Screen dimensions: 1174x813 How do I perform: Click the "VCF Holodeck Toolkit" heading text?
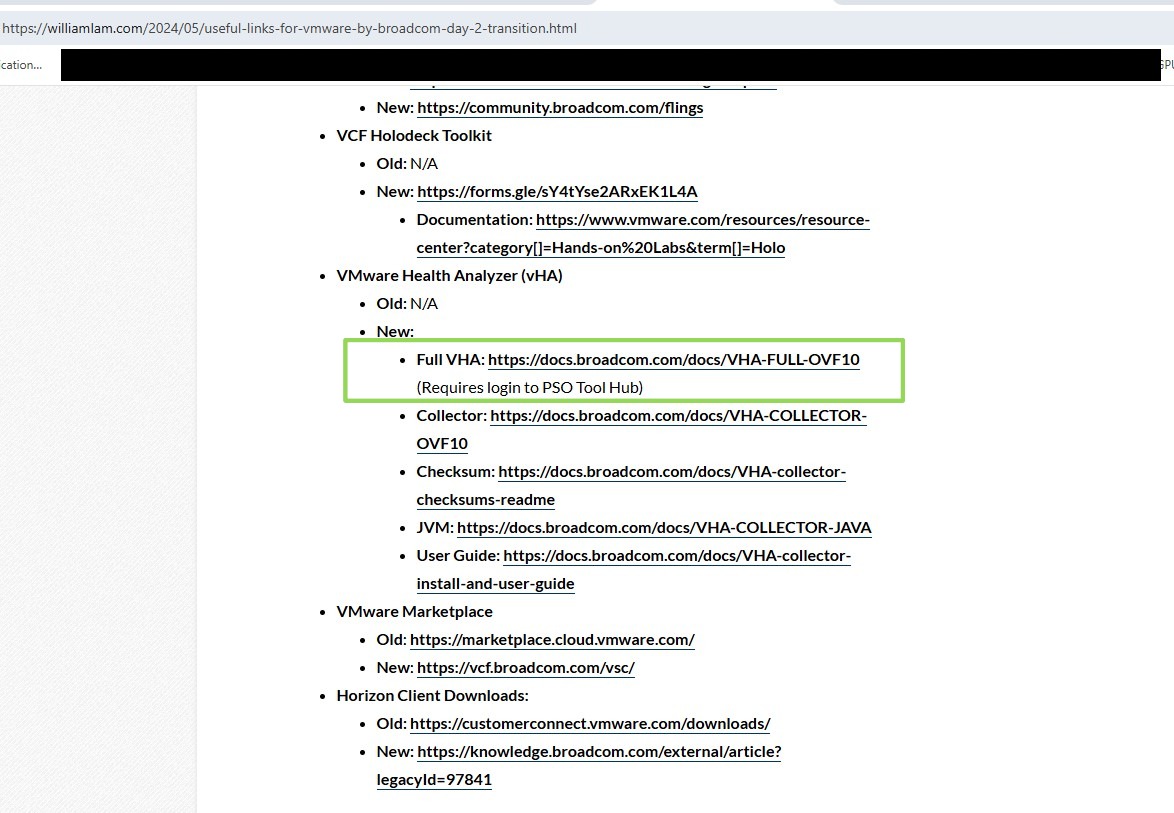pyautogui.click(x=414, y=136)
